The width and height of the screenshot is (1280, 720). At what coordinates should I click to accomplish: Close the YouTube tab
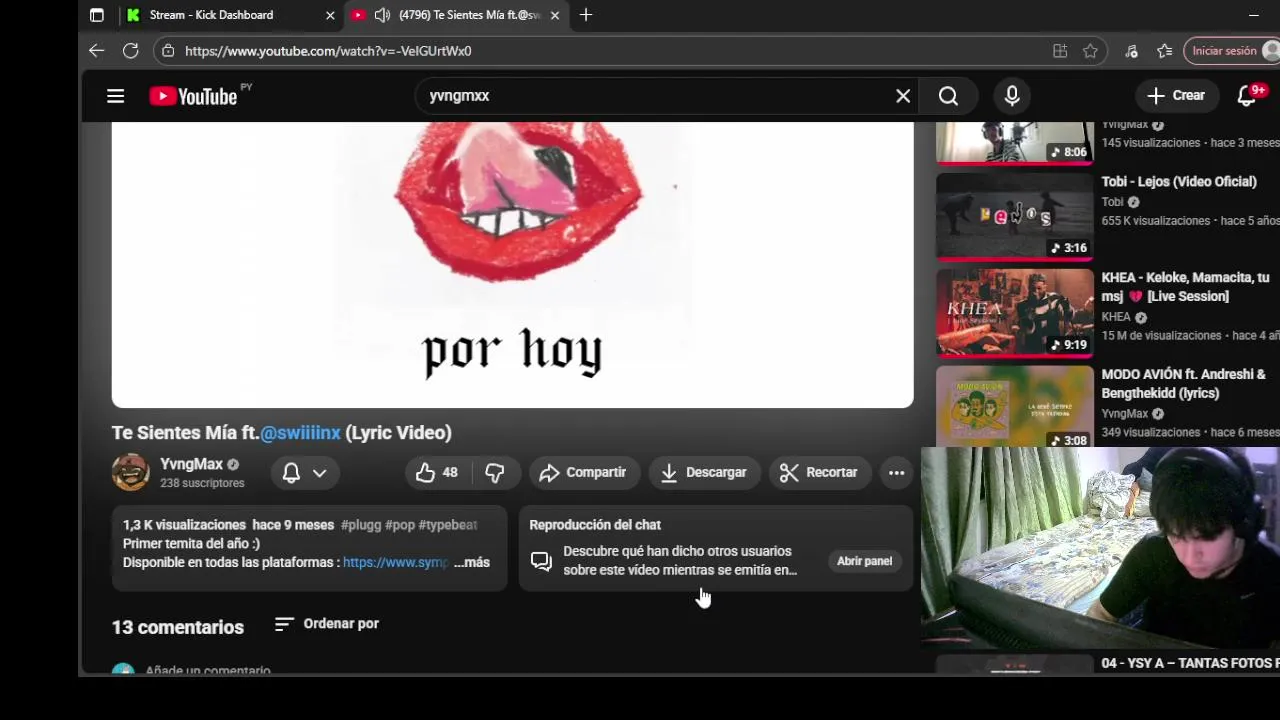pyautogui.click(x=555, y=15)
